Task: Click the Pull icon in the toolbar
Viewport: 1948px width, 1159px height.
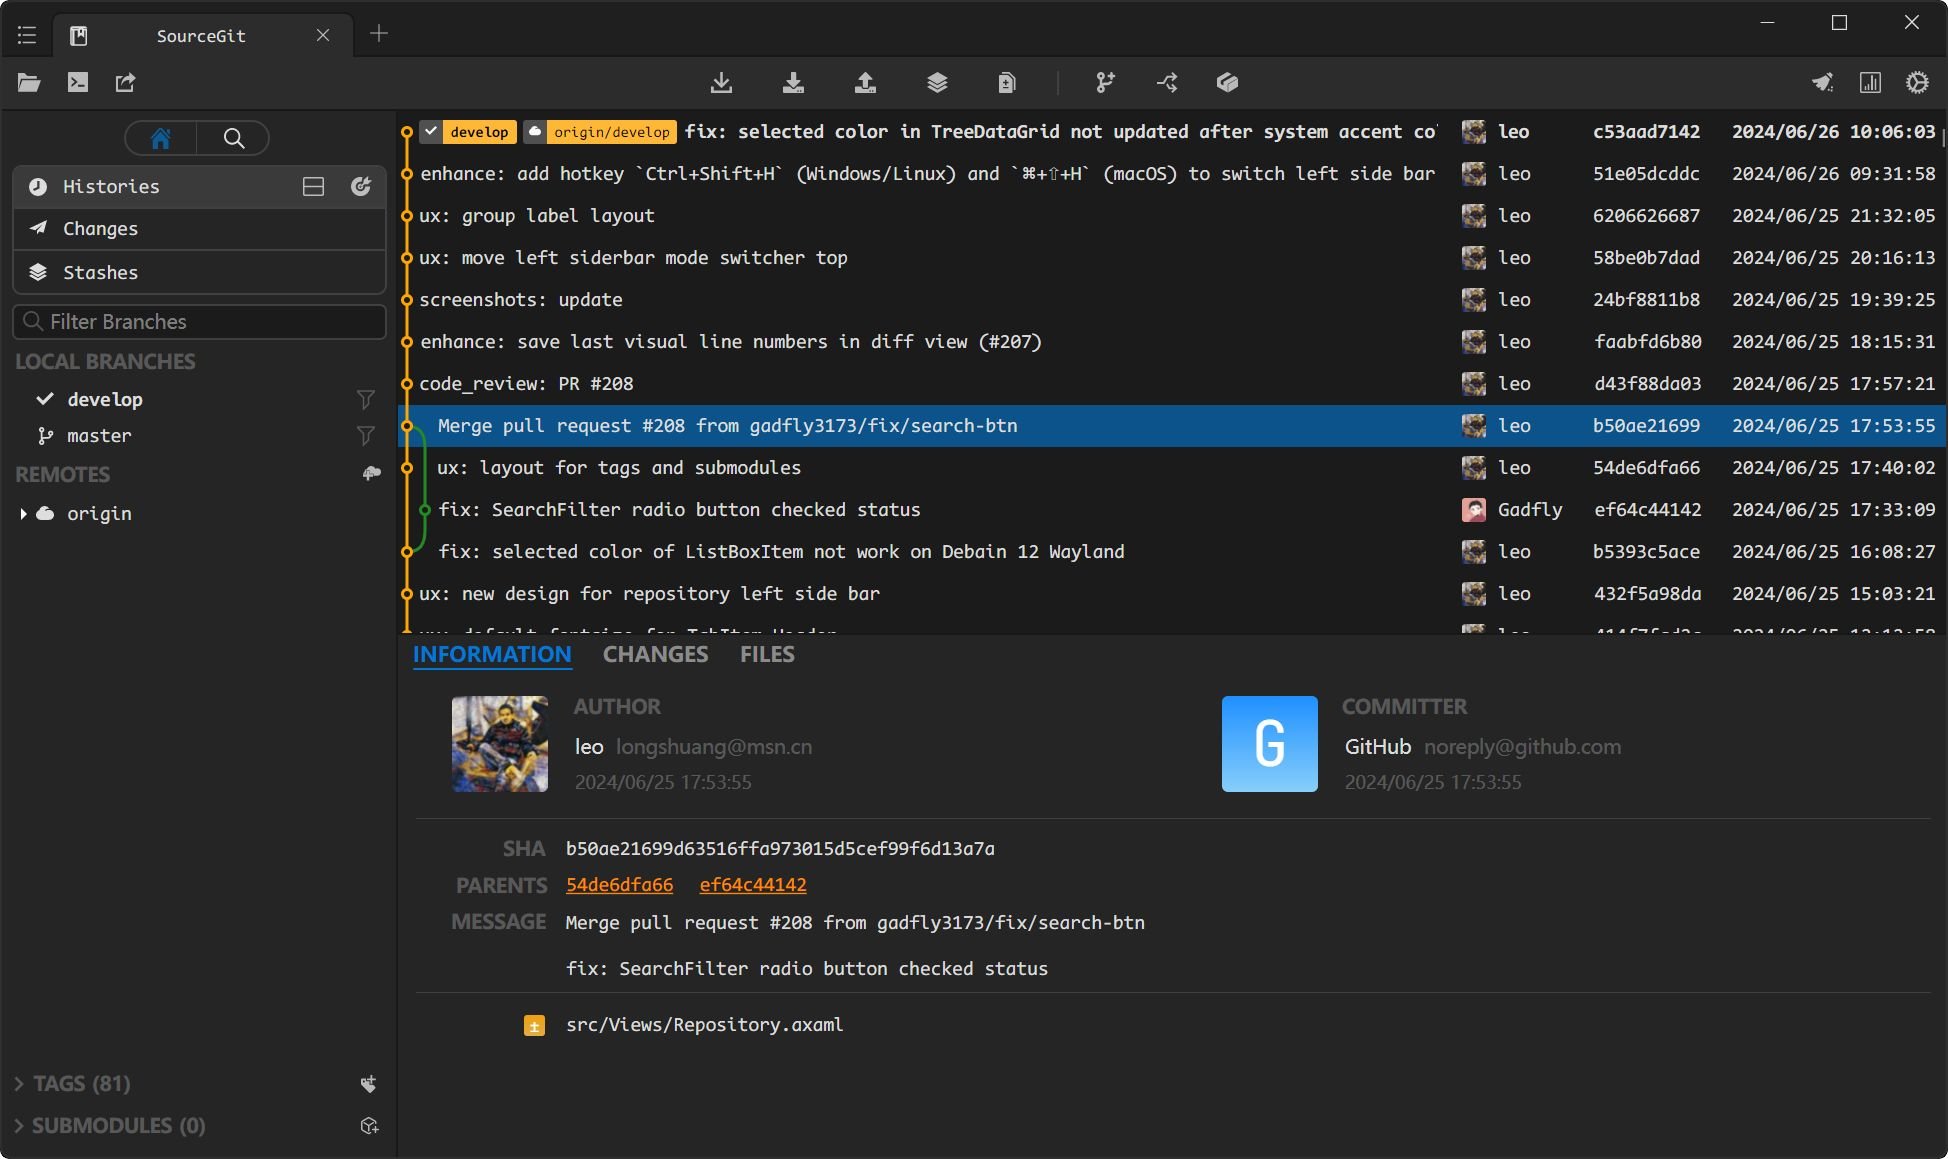Action: pyautogui.click(x=793, y=83)
